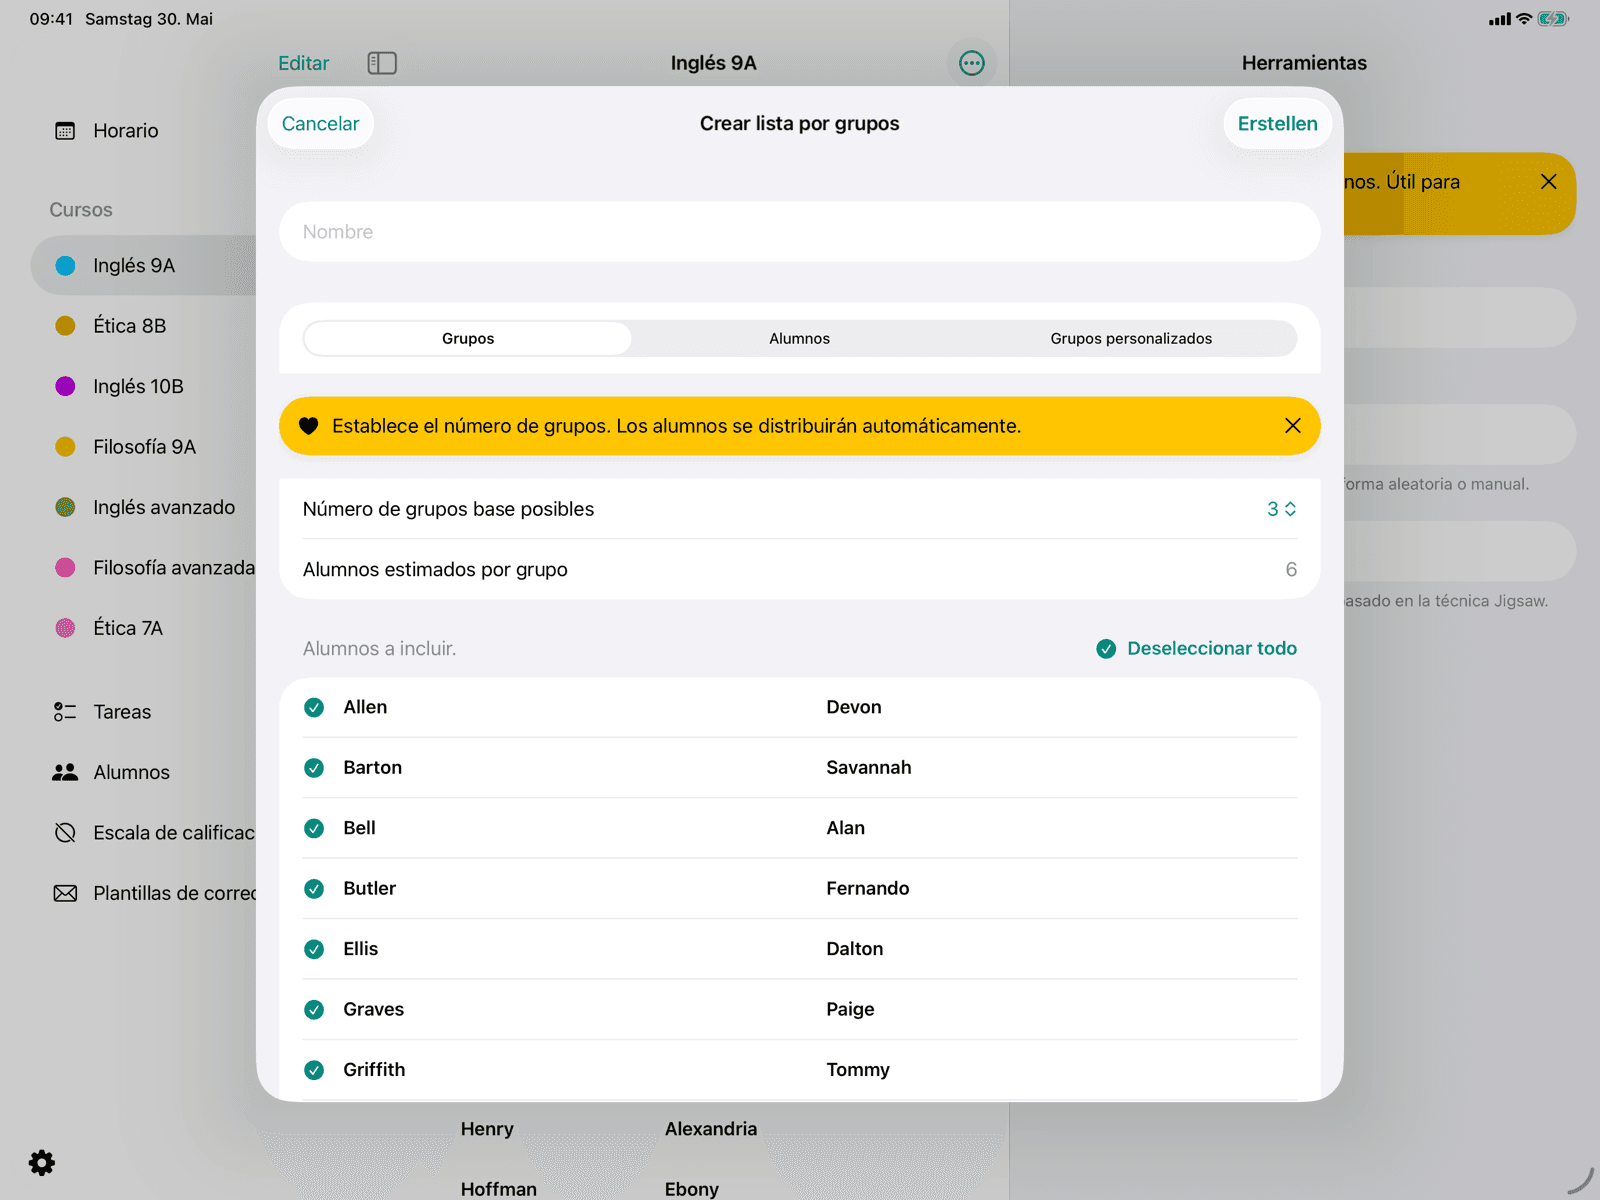The image size is (1600, 1200).
Task: Open the Plantillas de correo envelope icon
Action: (65, 893)
